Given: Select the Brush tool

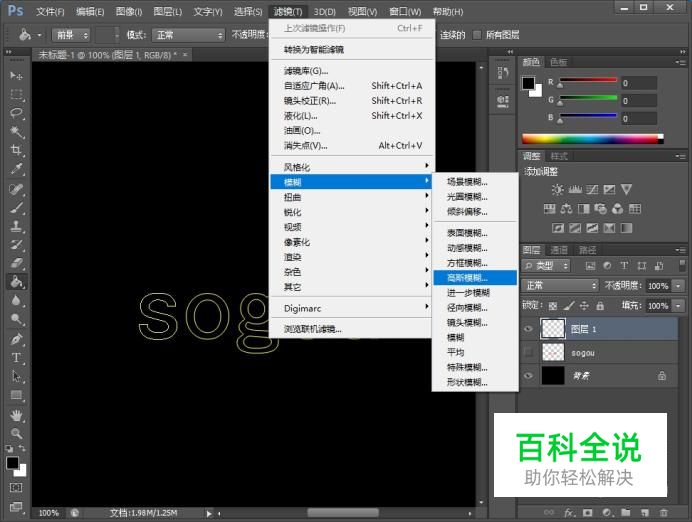Looking at the screenshot, I should [x=16, y=208].
